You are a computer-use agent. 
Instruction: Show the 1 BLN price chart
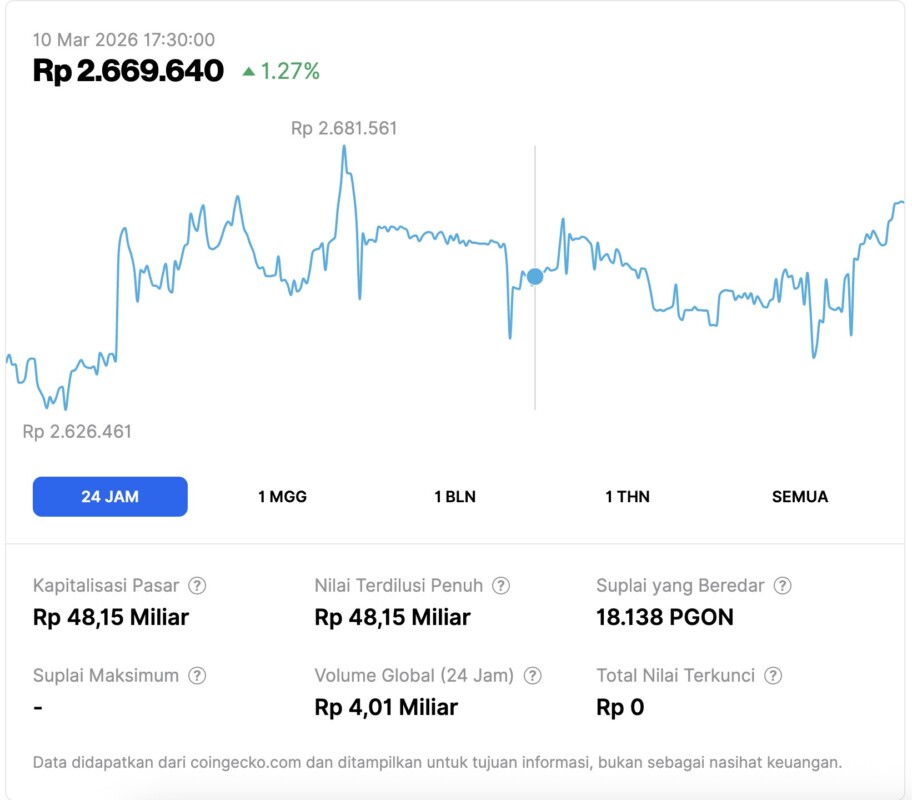click(455, 497)
